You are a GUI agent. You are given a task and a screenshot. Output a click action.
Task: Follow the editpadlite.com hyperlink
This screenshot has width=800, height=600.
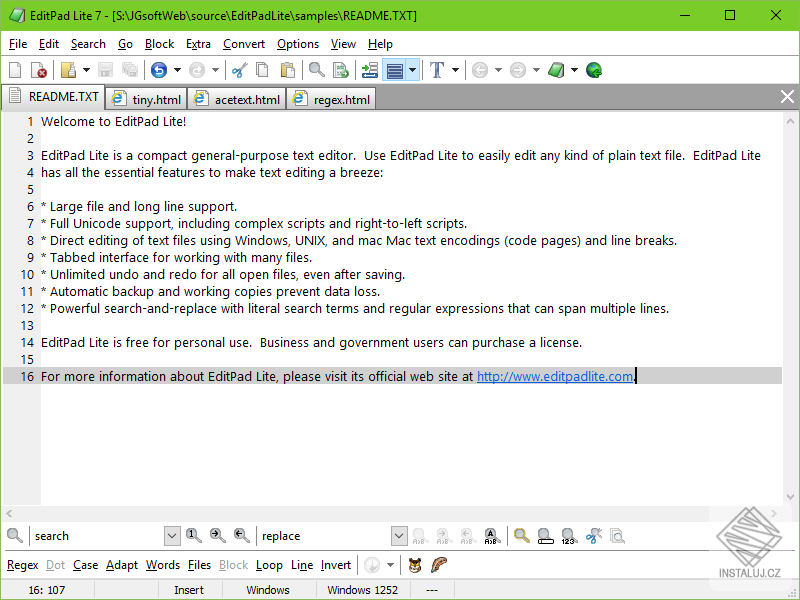click(x=554, y=376)
